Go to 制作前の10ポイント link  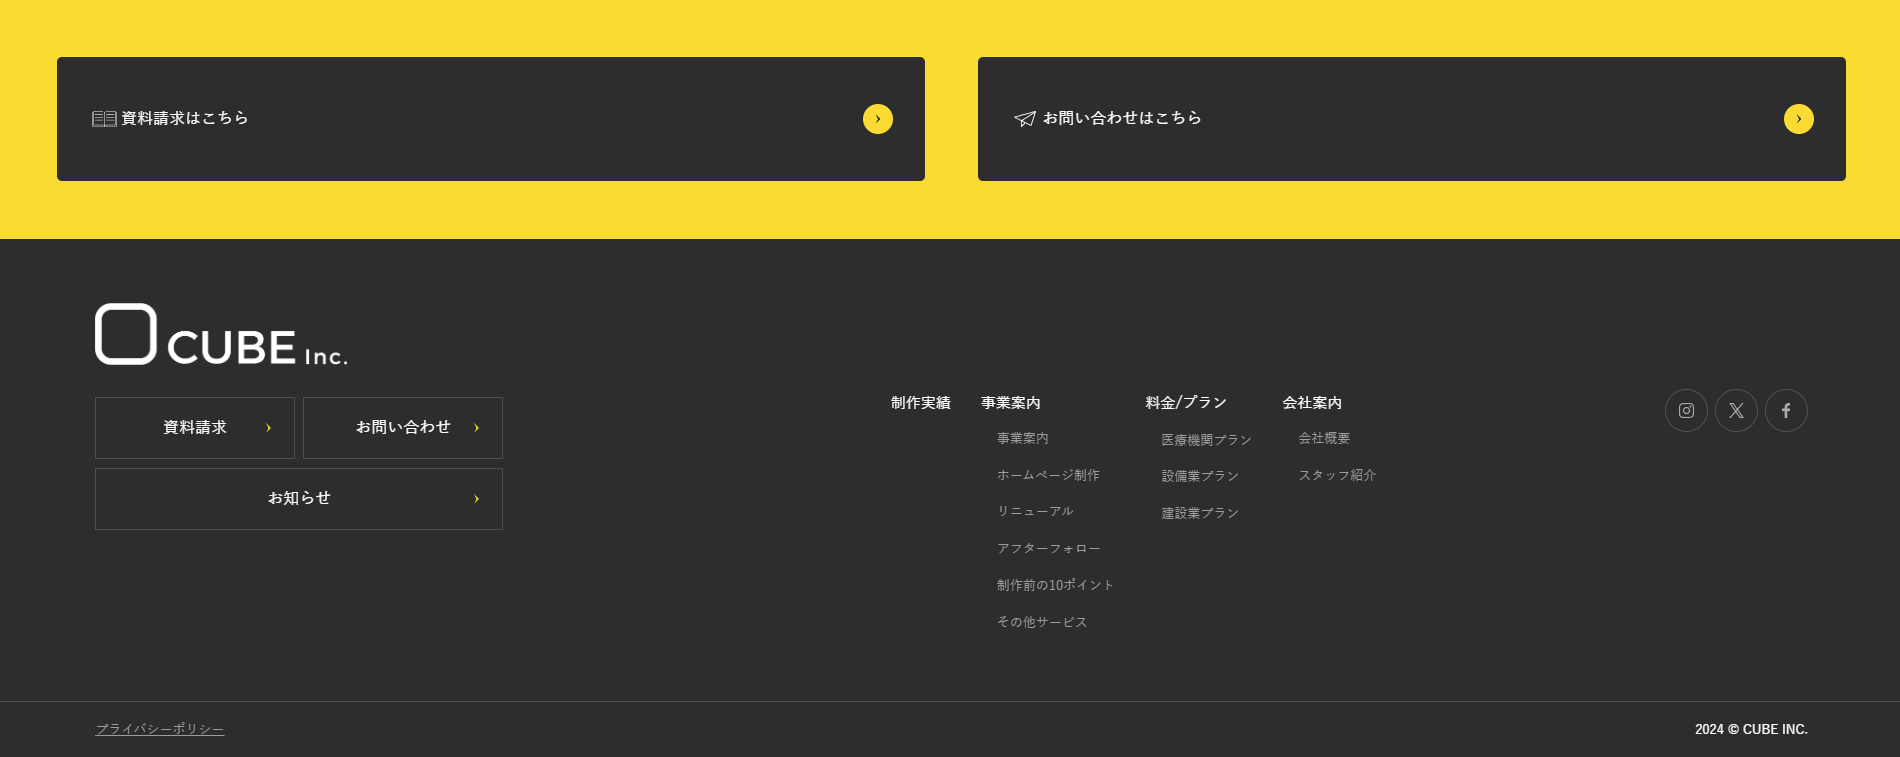(1055, 586)
